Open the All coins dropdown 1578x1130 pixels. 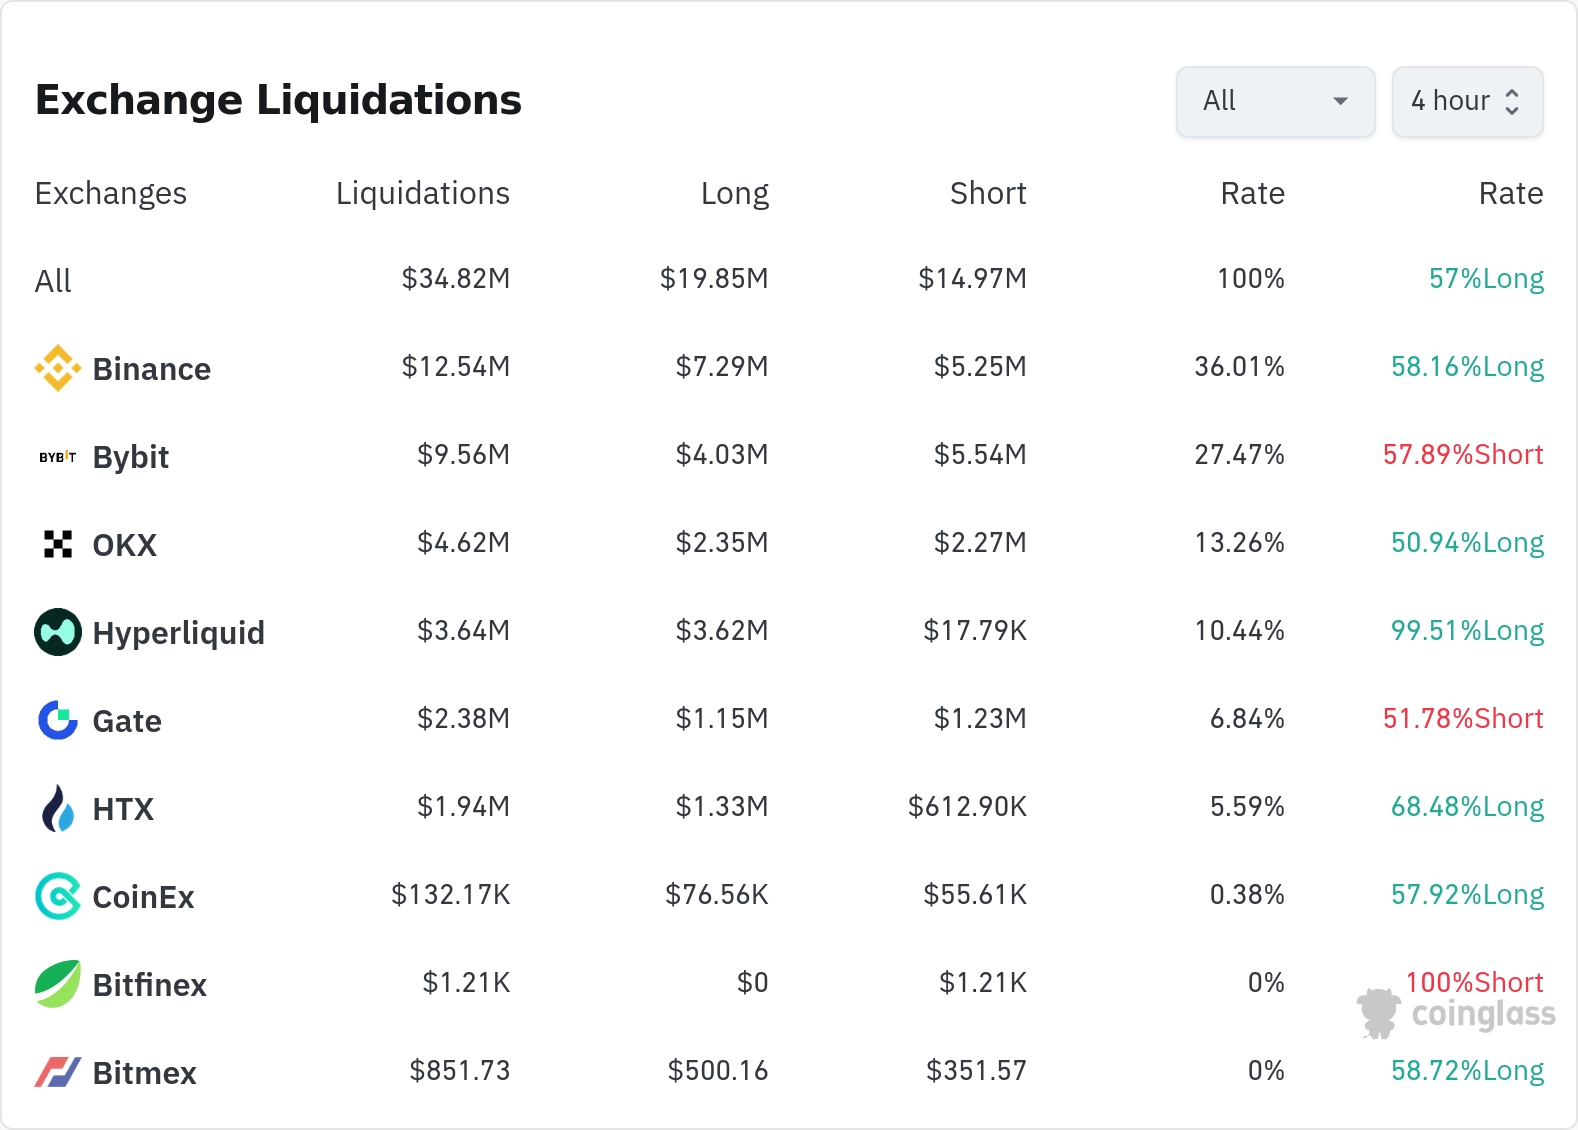[x=1275, y=101]
